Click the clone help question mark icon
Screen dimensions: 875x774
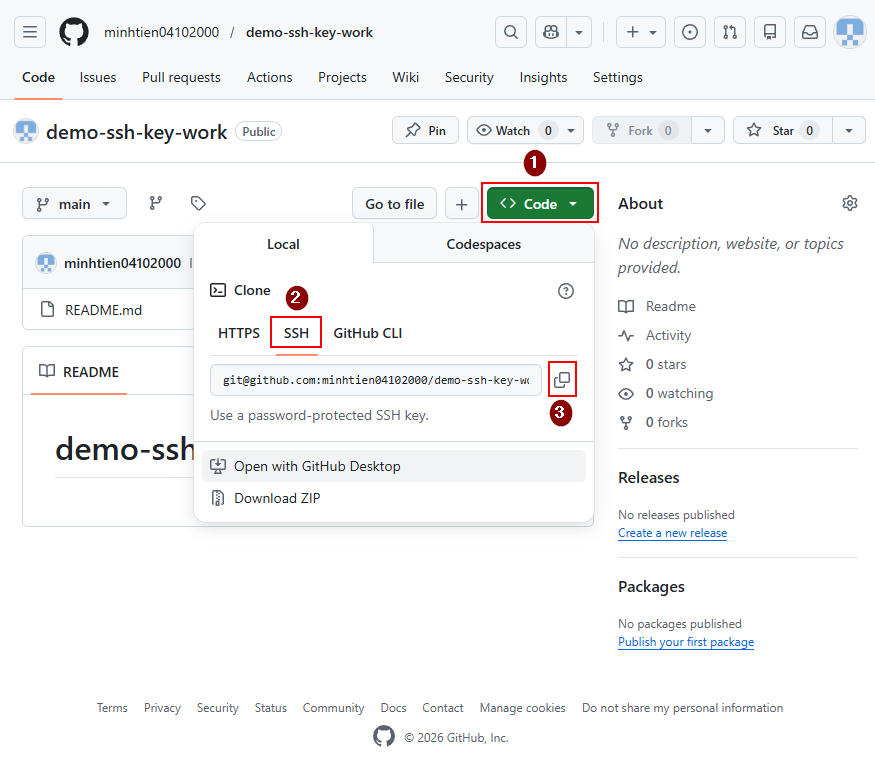pyautogui.click(x=565, y=291)
